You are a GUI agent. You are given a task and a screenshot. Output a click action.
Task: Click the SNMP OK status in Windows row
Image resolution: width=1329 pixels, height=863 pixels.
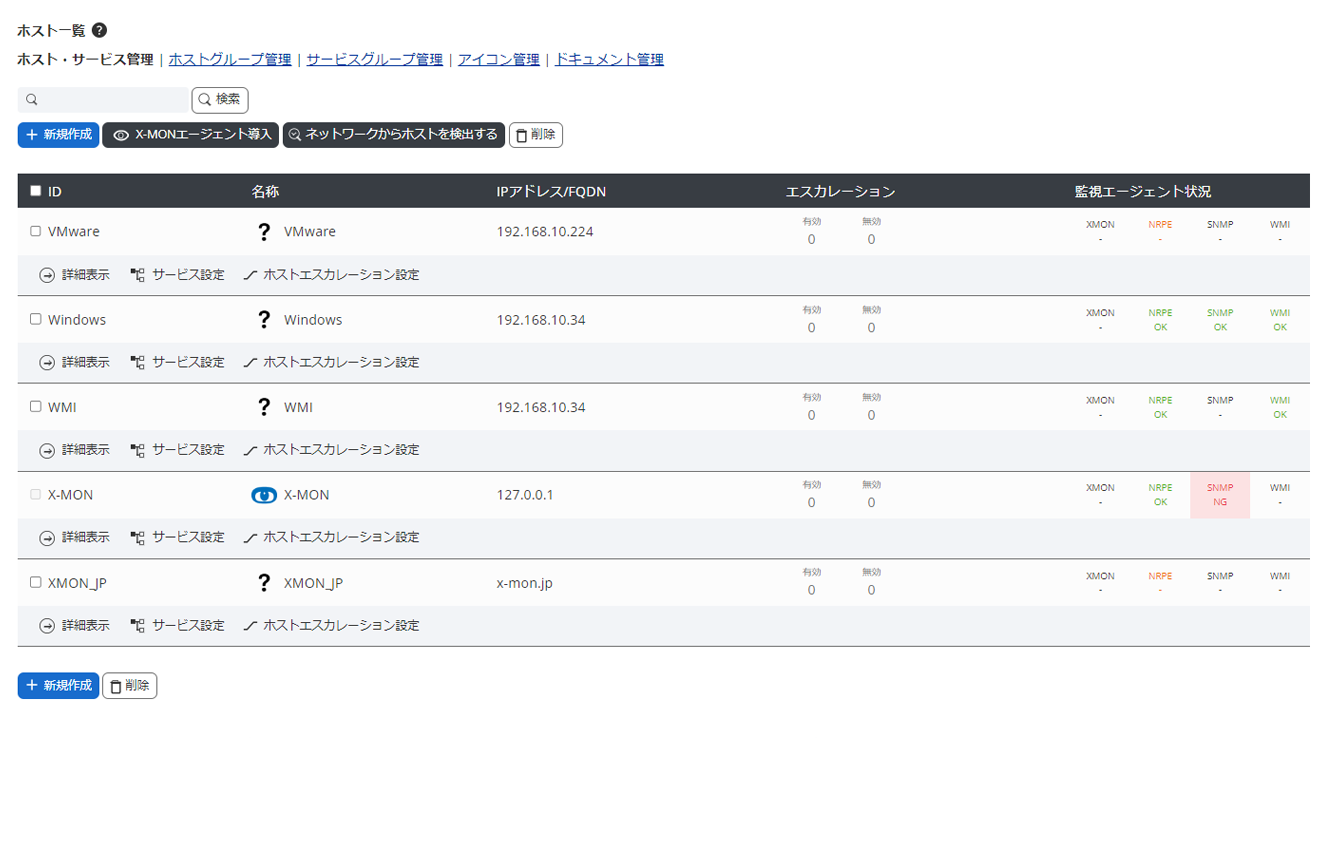(1220, 320)
